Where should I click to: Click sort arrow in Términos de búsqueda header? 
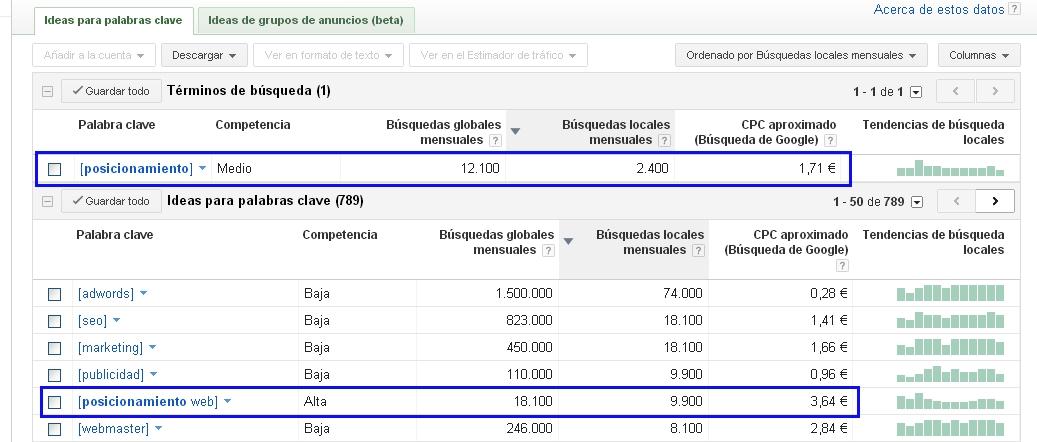(x=516, y=132)
